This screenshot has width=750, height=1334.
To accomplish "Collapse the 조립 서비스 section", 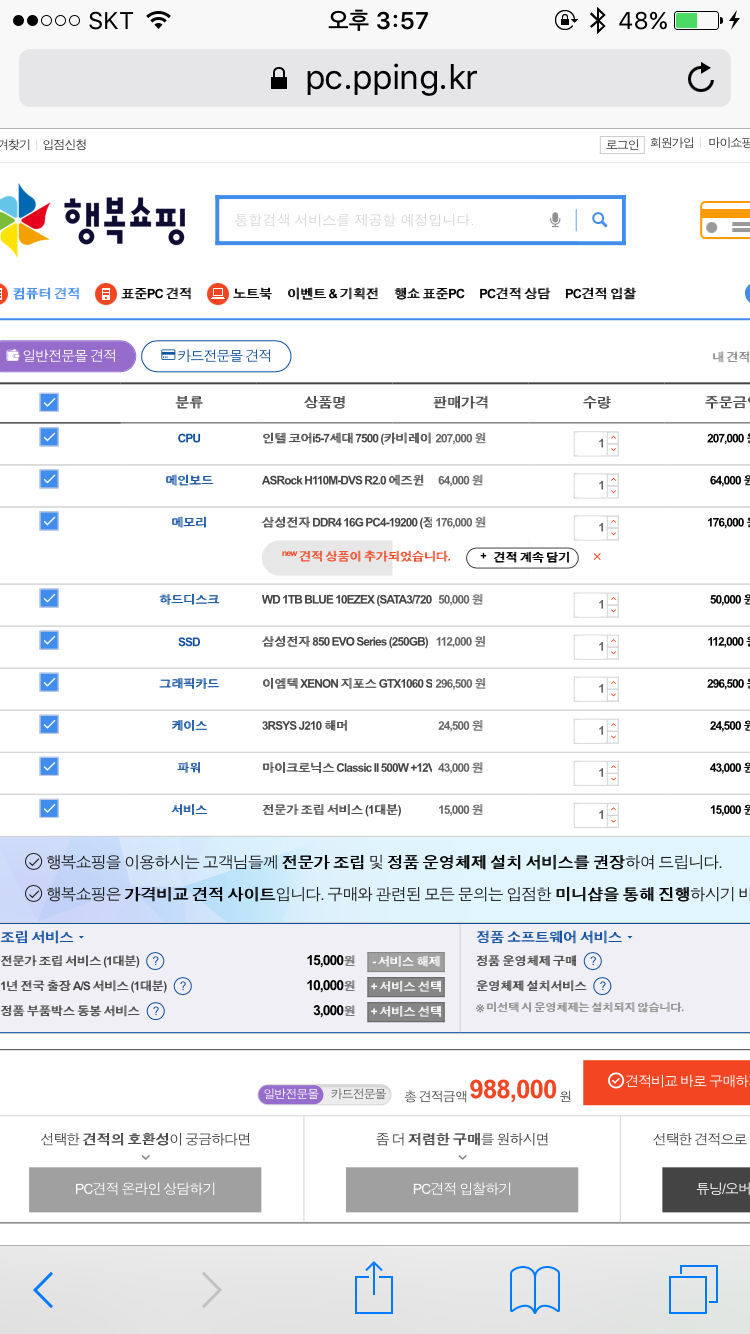I will [x=42, y=937].
